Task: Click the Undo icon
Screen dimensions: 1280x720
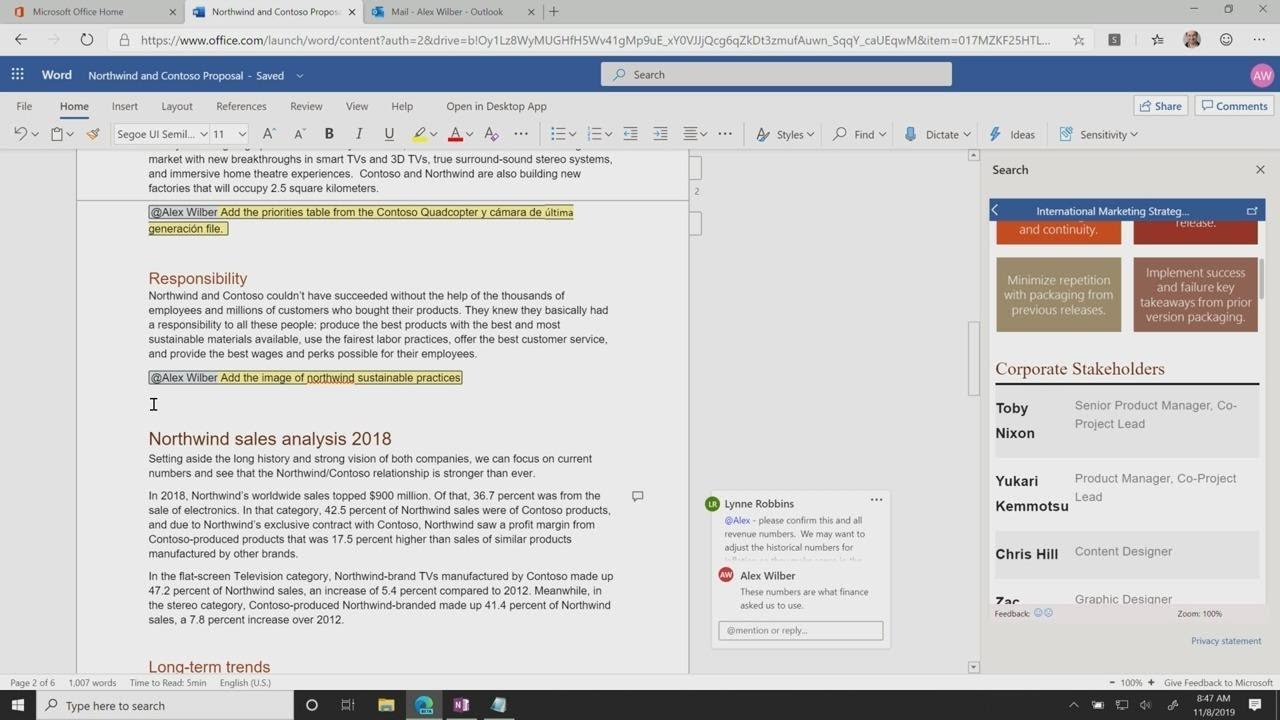Action: click(x=20, y=134)
